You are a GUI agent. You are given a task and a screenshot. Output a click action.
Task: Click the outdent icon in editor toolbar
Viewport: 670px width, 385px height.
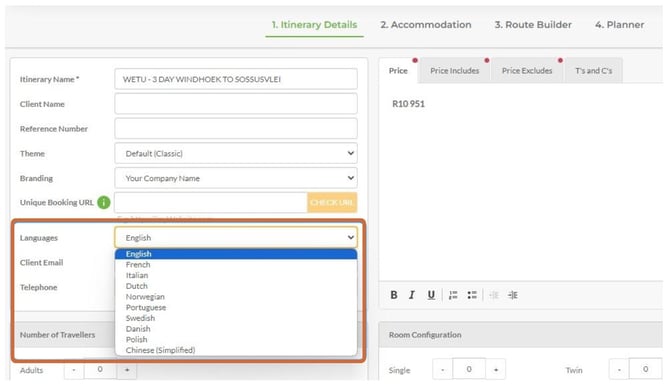click(x=494, y=295)
